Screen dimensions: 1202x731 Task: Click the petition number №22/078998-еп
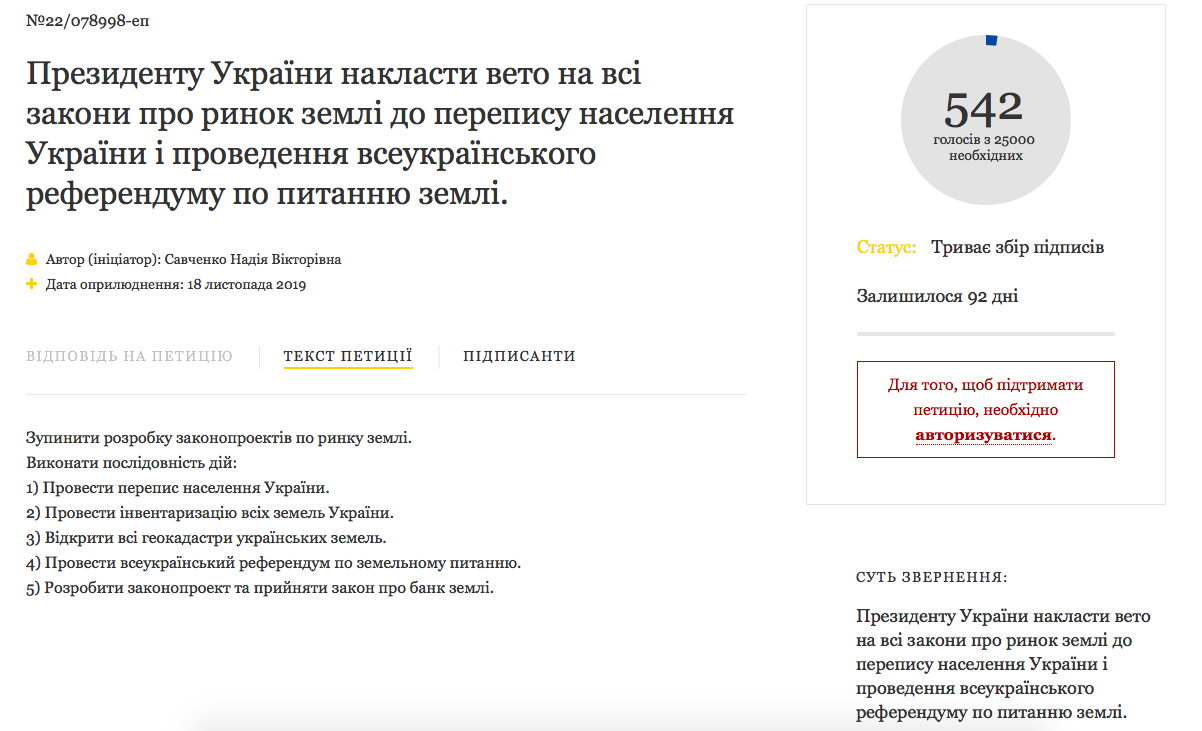point(88,21)
